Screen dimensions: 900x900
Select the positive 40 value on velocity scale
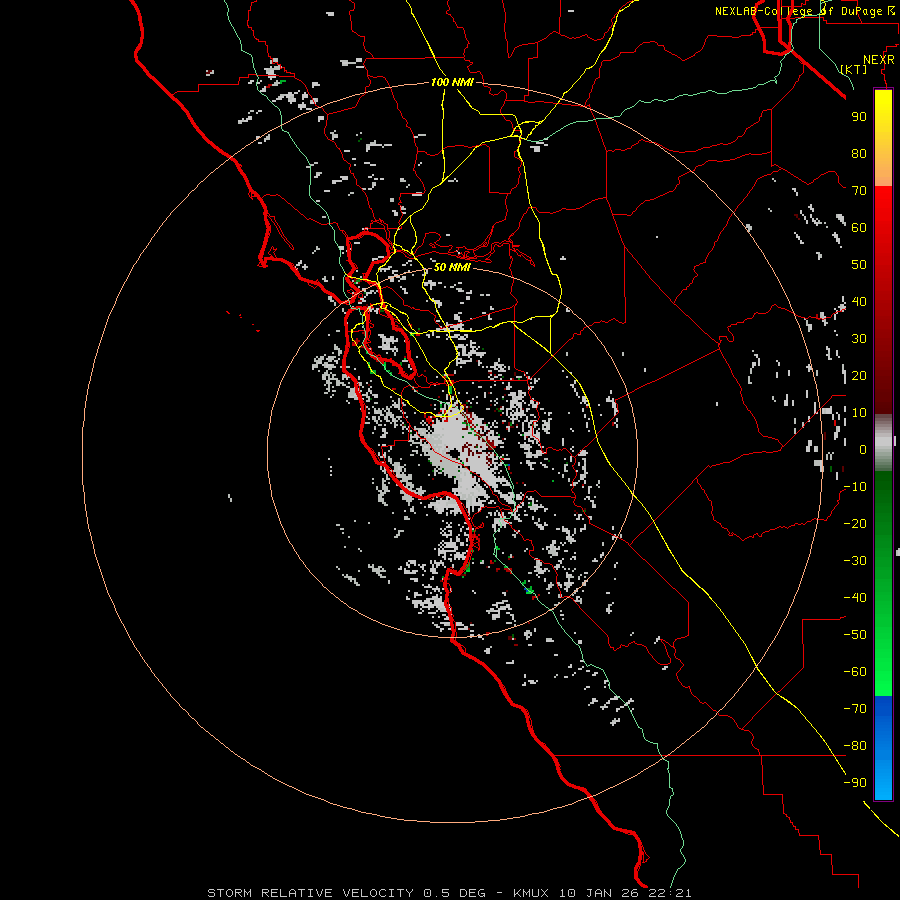(859, 302)
